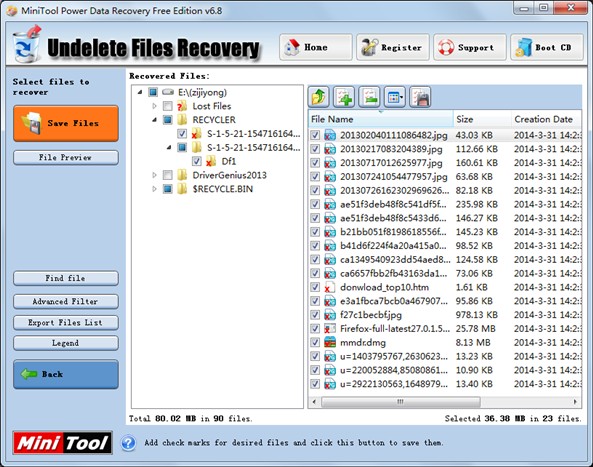Screen dimensions: 593x467
Task: Click the save files toolbar disk icon
Action: pyautogui.click(x=420, y=97)
